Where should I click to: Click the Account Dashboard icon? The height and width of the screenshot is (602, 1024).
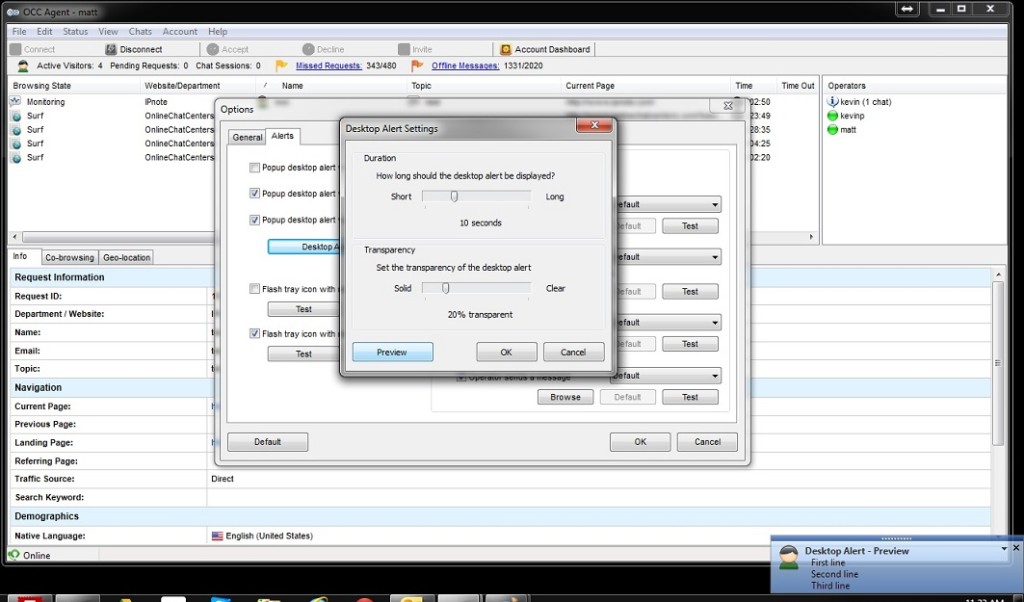click(x=505, y=48)
